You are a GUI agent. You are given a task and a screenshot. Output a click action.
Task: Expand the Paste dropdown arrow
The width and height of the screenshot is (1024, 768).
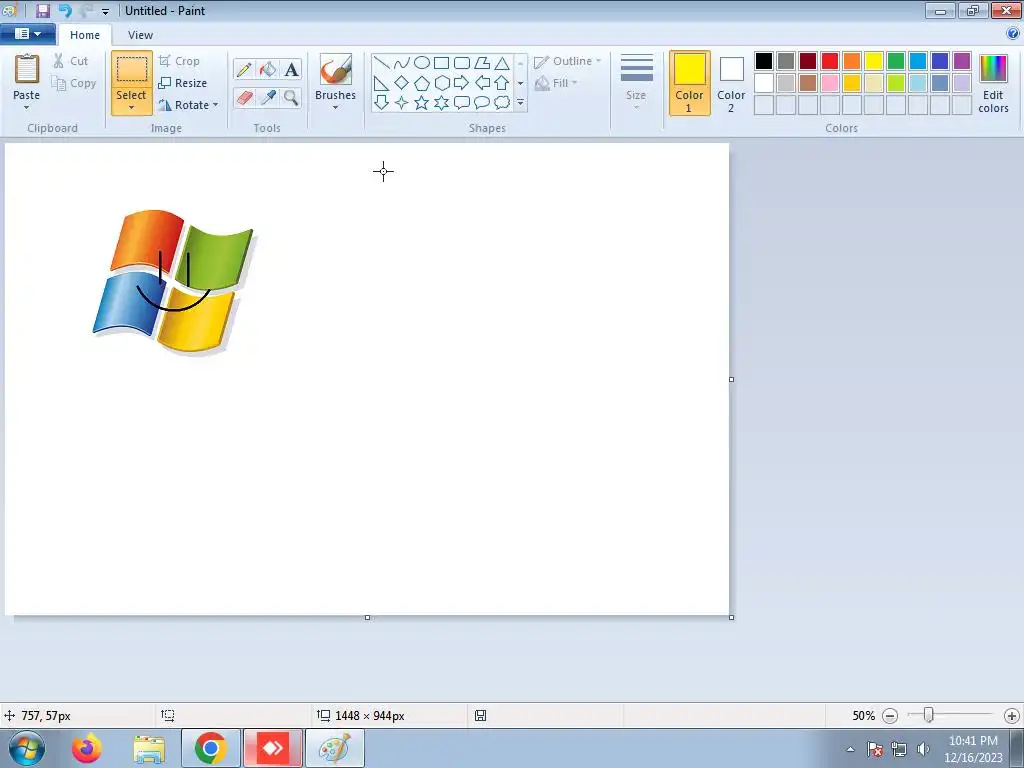pyautogui.click(x=27, y=108)
